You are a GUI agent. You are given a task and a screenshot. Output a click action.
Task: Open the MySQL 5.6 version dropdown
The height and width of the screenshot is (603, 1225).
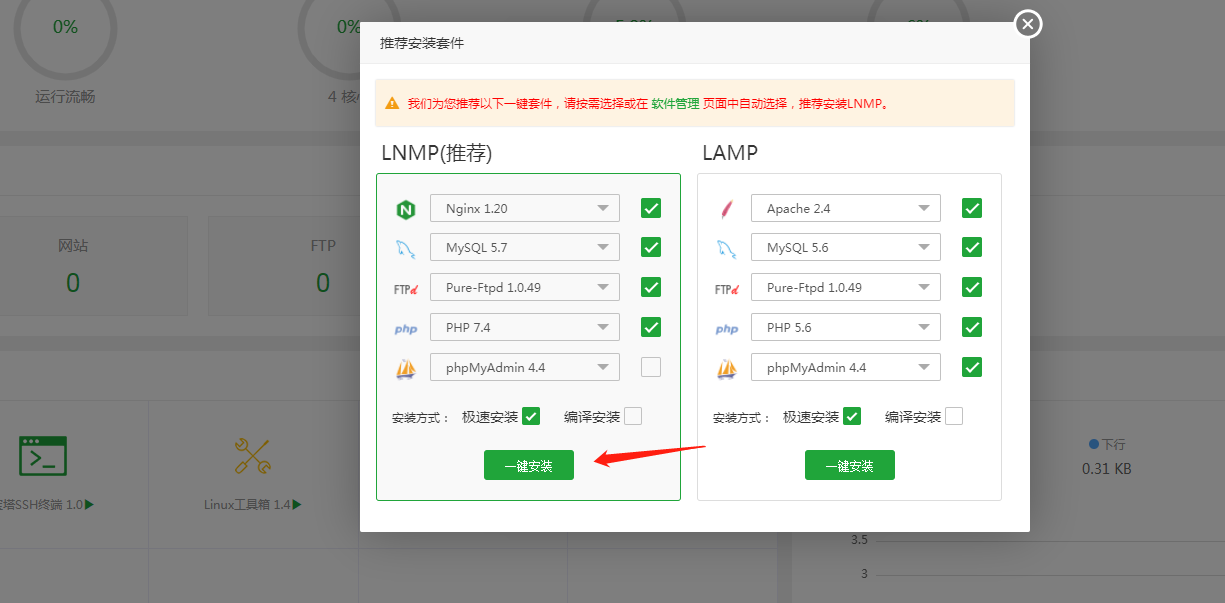(846, 247)
